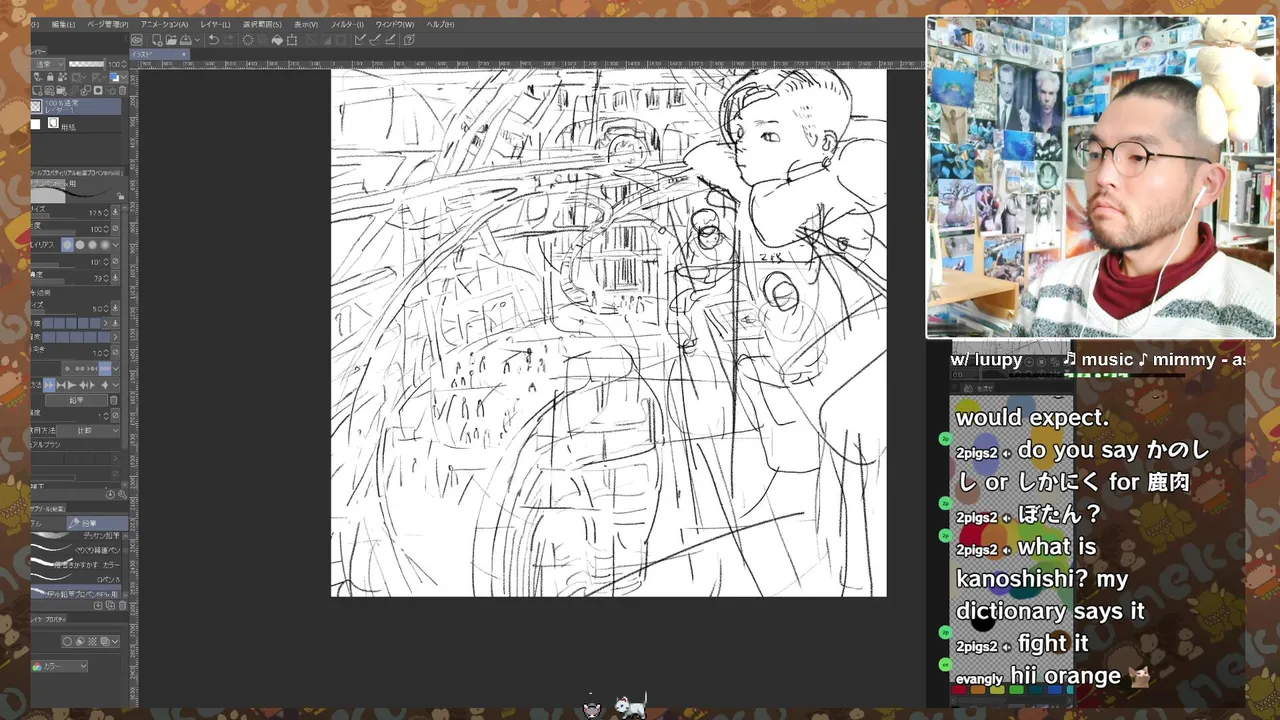Click the 鉛筆 brush tip button
The image size is (1280, 720).
pos(76,400)
